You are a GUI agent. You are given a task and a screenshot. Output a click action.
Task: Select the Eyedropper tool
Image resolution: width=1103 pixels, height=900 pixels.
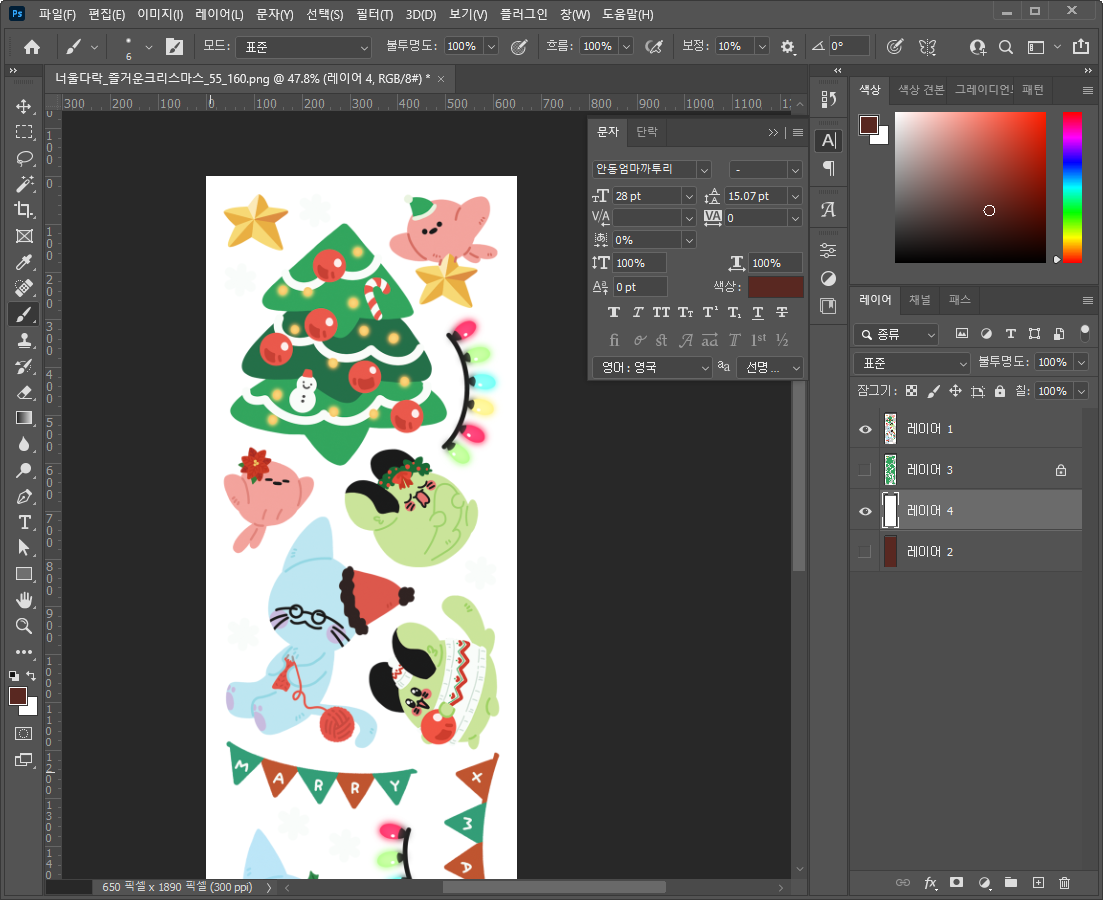[24, 262]
